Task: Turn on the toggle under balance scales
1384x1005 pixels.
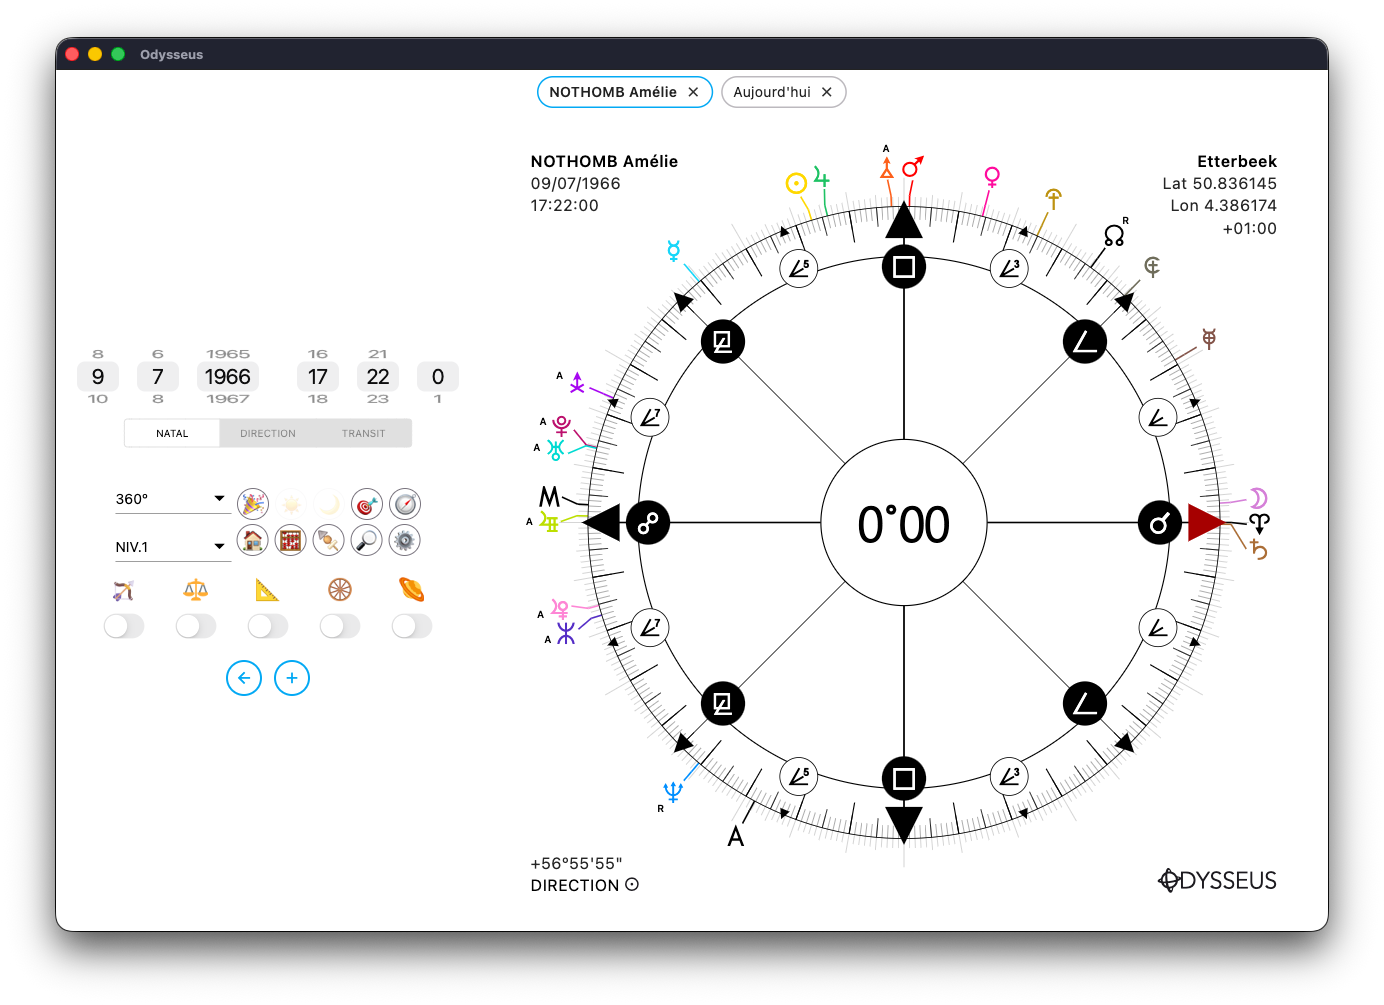Action: 196,626
